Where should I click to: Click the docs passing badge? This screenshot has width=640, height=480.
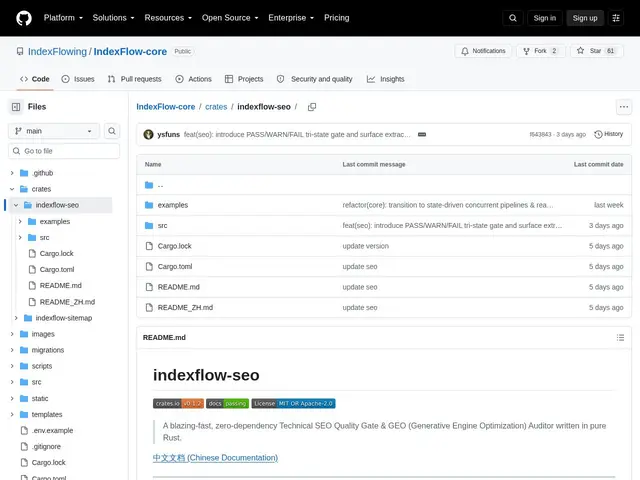(x=227, y=404)
